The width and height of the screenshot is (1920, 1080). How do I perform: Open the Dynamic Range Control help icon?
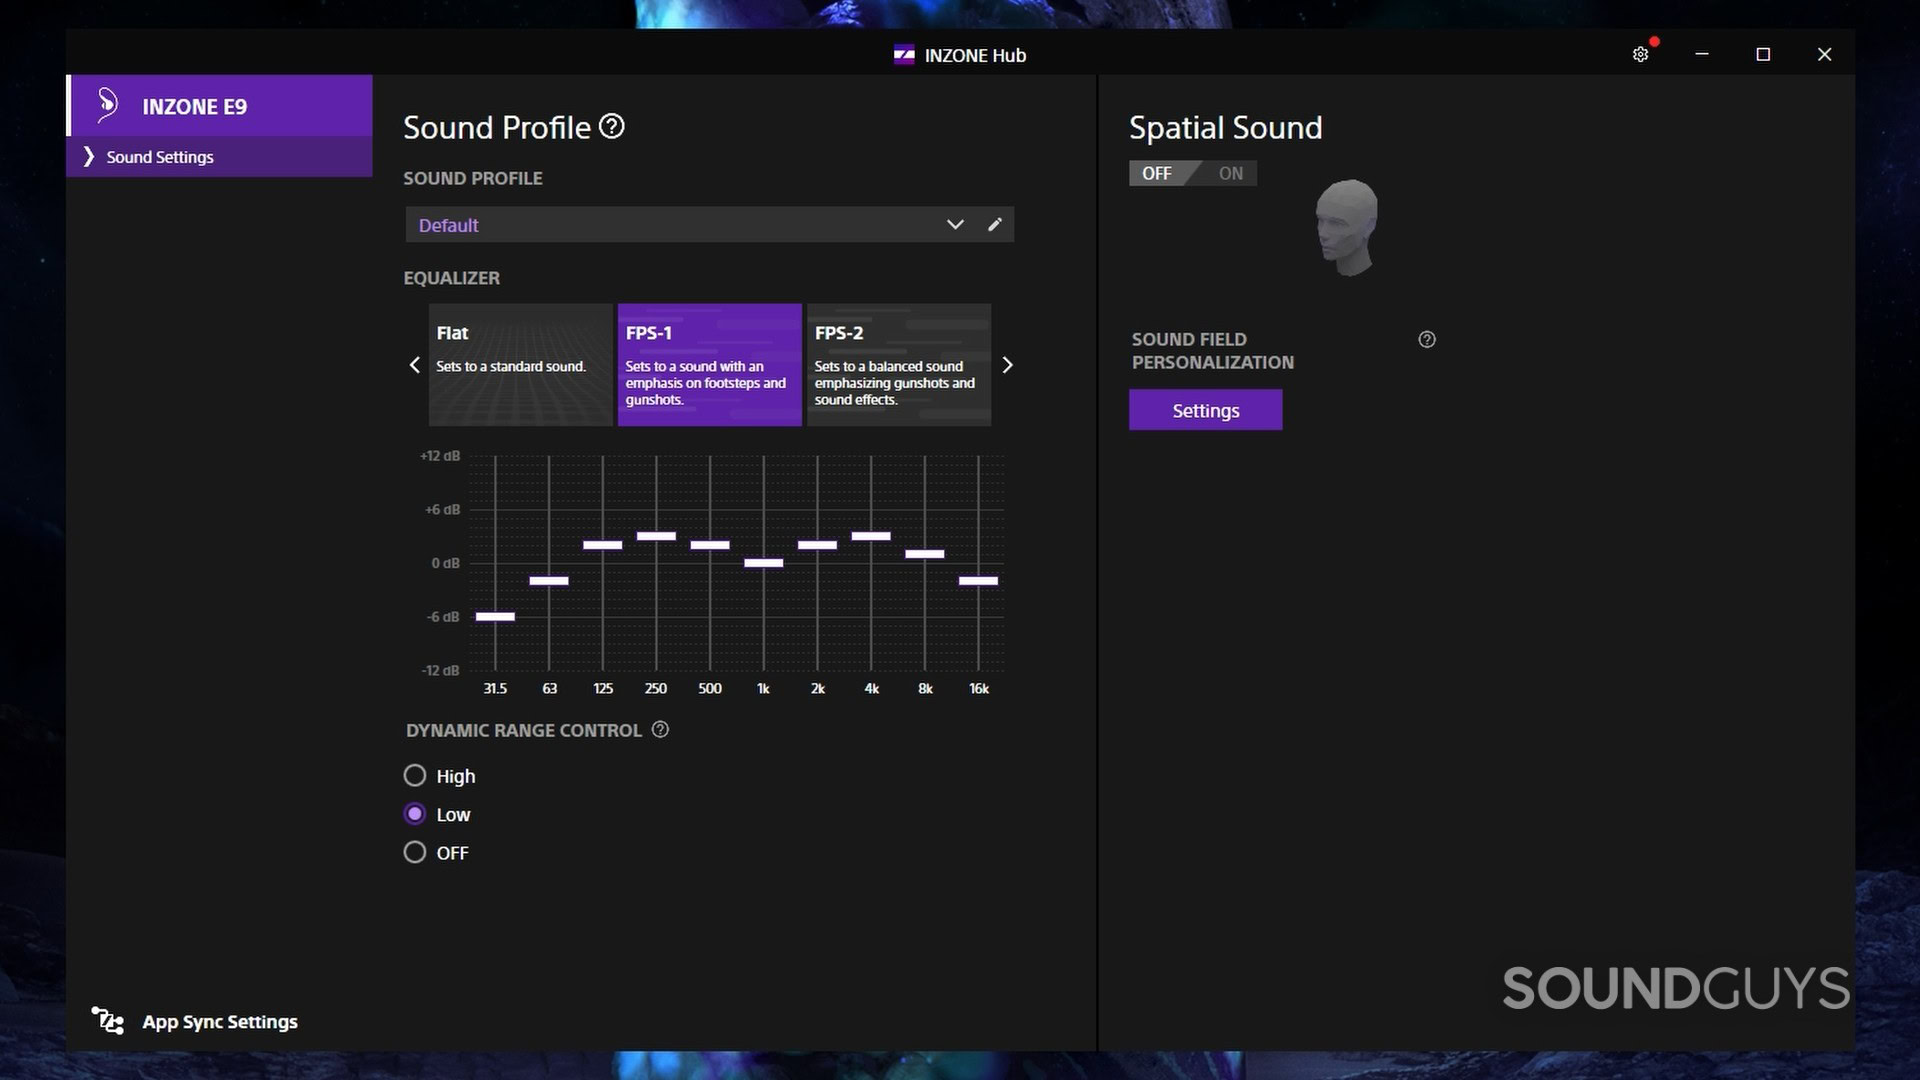pyautogui.click(x=660, y=730)
